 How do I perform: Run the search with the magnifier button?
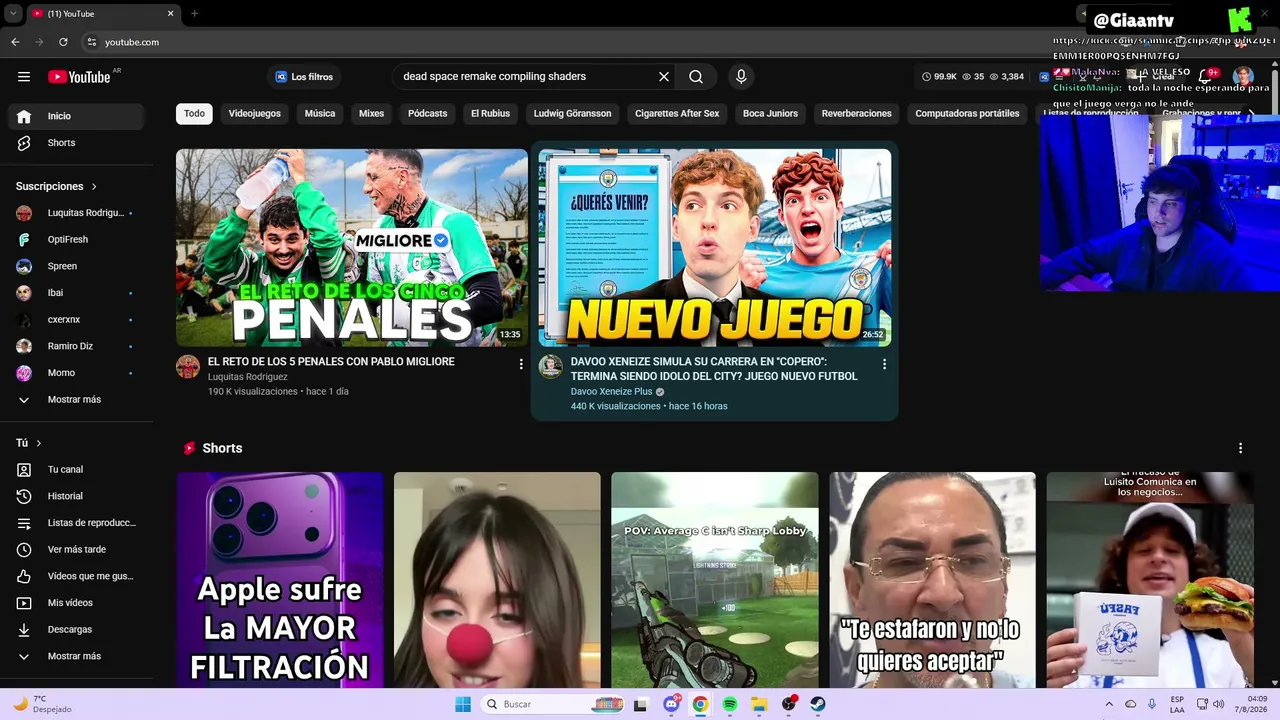(x=696, y=77)
